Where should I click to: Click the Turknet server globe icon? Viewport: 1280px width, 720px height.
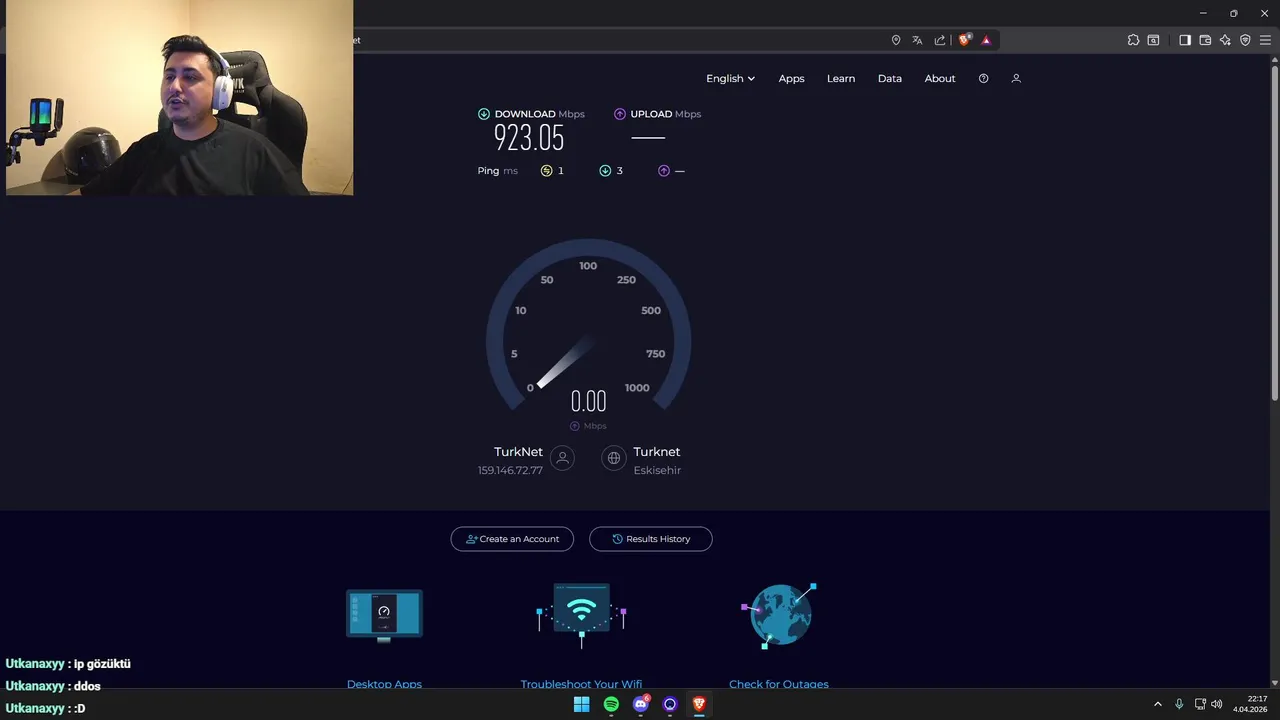[x=614, y=458]
